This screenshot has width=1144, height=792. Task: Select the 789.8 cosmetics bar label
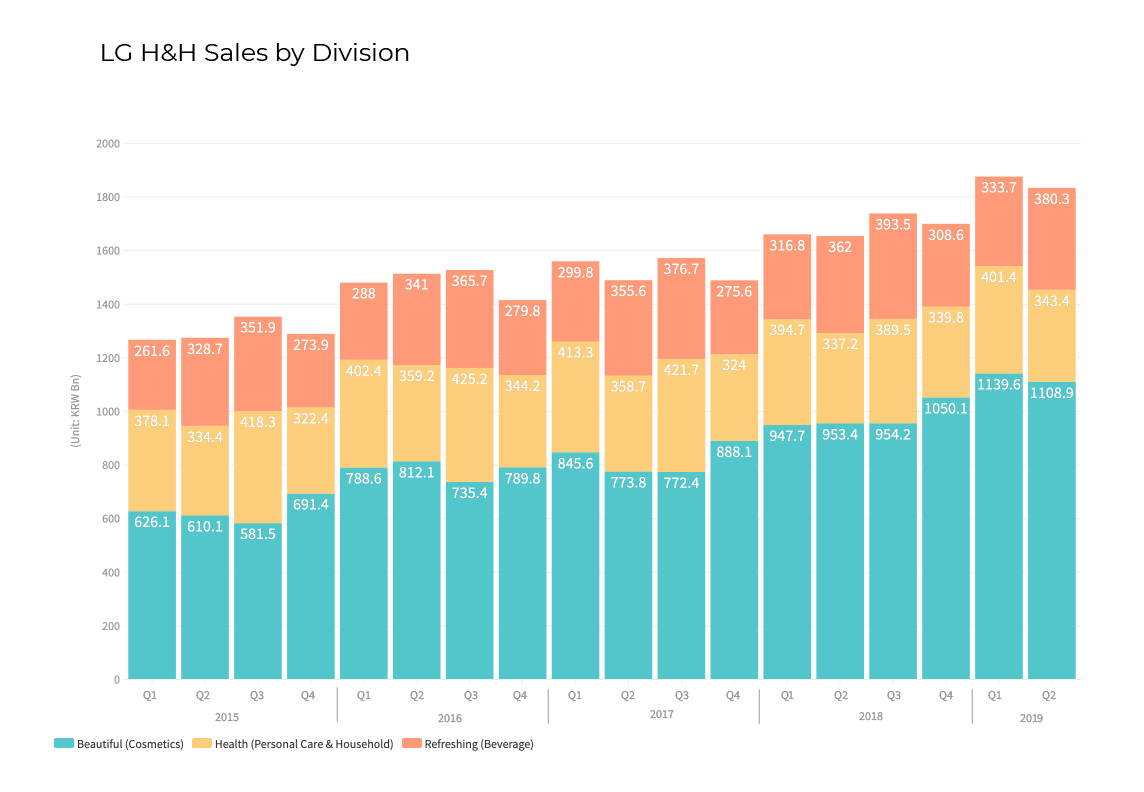click(522, 478)
